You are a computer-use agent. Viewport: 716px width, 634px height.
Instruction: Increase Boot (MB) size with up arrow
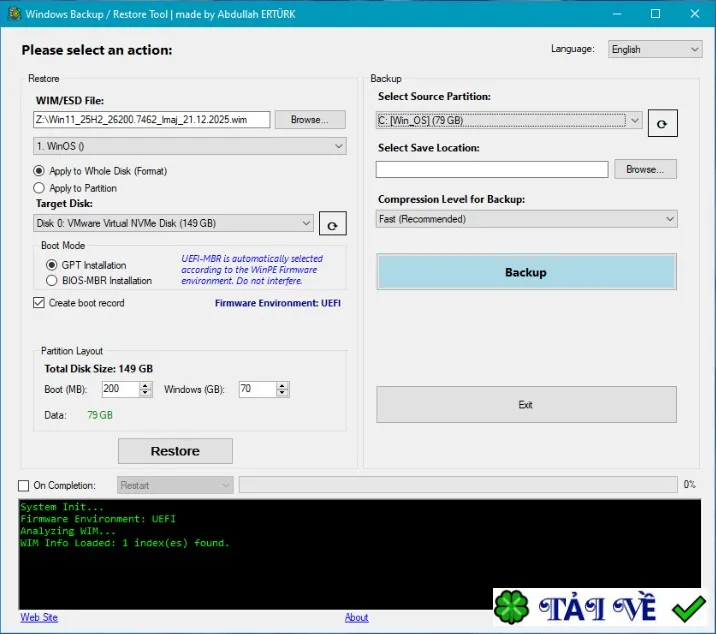145,386
